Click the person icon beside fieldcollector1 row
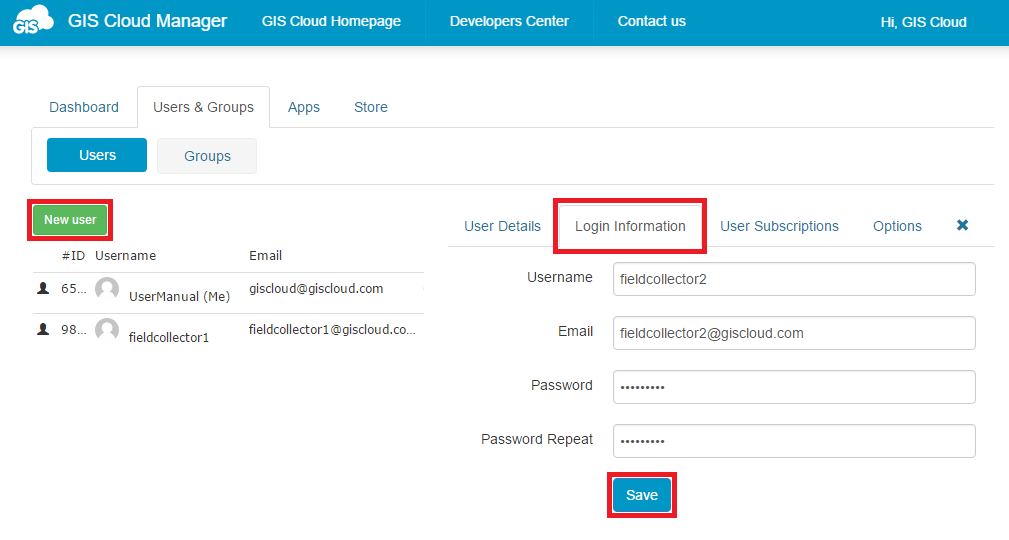Image resolution: width=1009 pixels, height=540 pixels. click(x=43, y=330)
